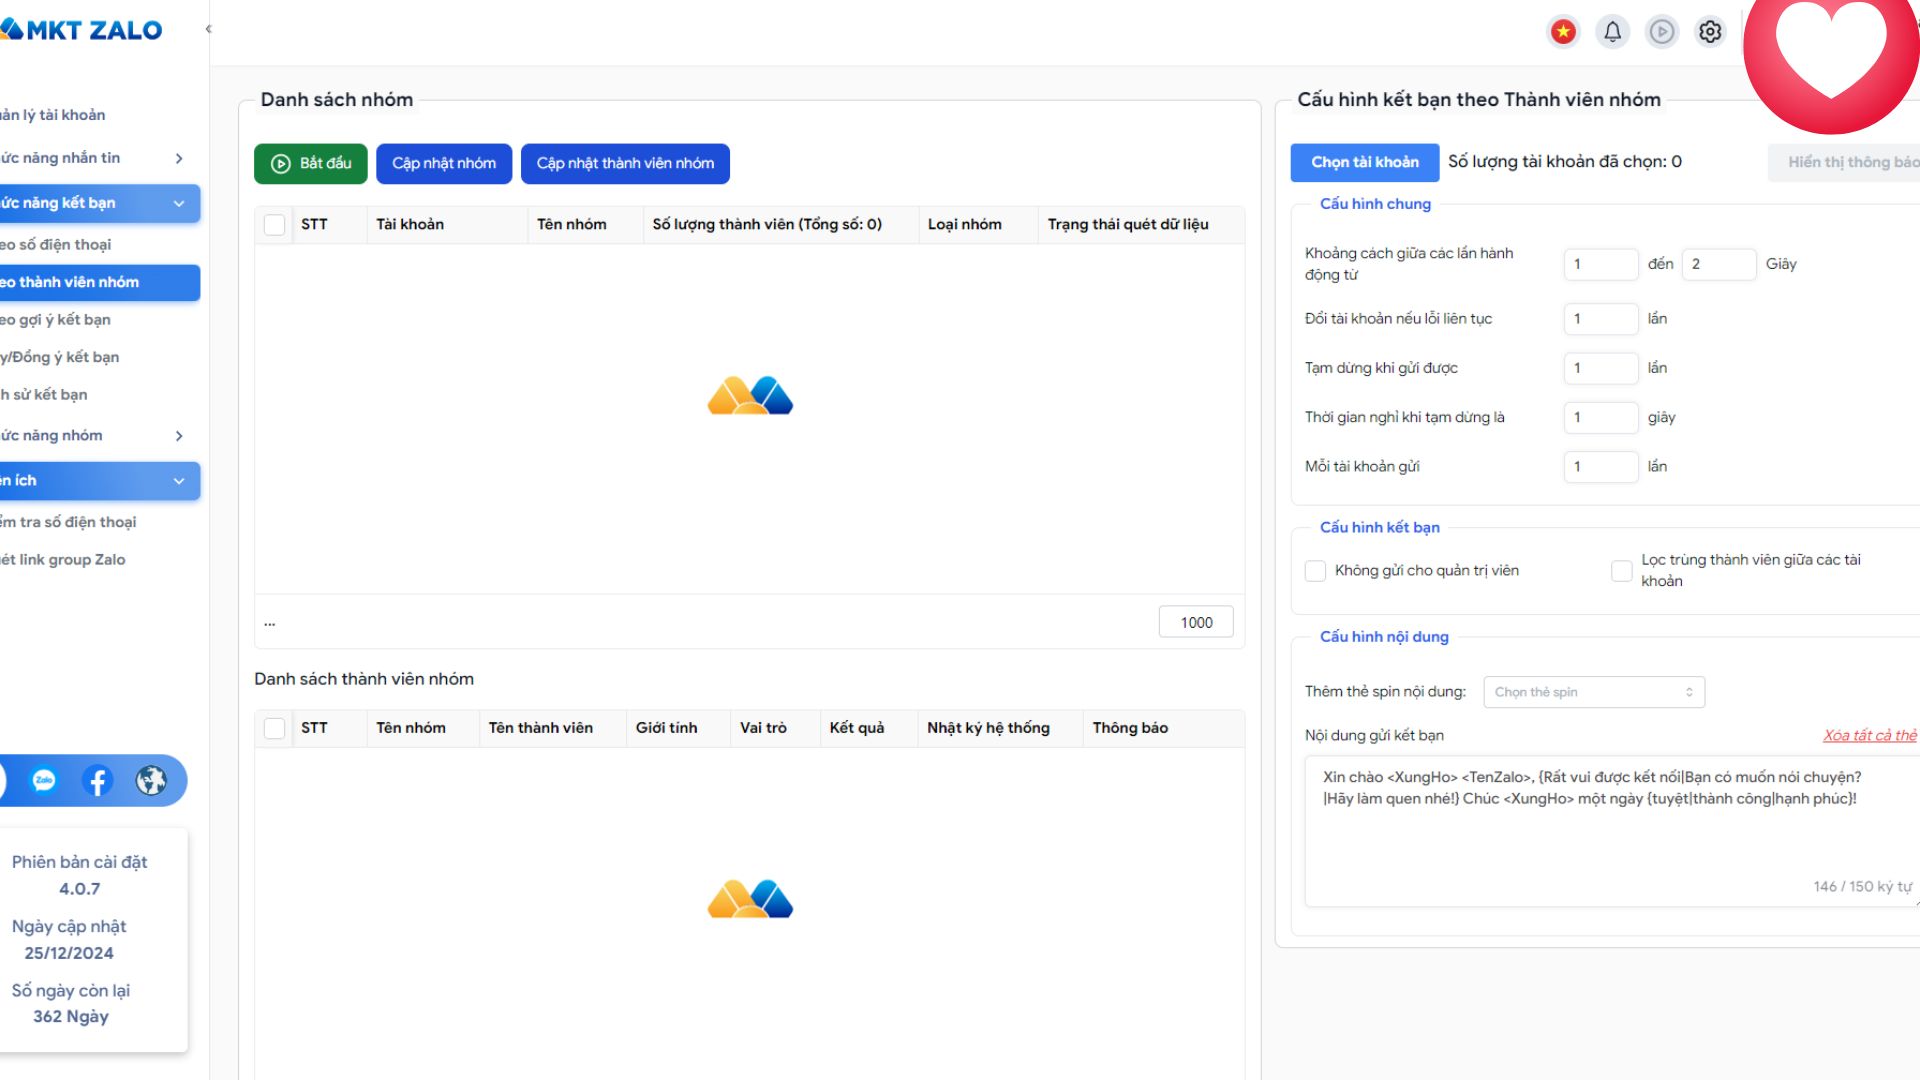This screenshot has height=1080, width=1920.
Task: Click Cập nhật thành viên nhóm button
Action: pyautogui.click(x=625, y=164)
